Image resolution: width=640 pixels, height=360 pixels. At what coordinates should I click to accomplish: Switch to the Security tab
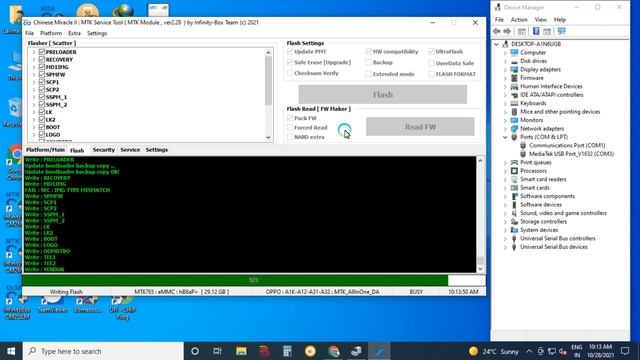[x=104, y=150]
